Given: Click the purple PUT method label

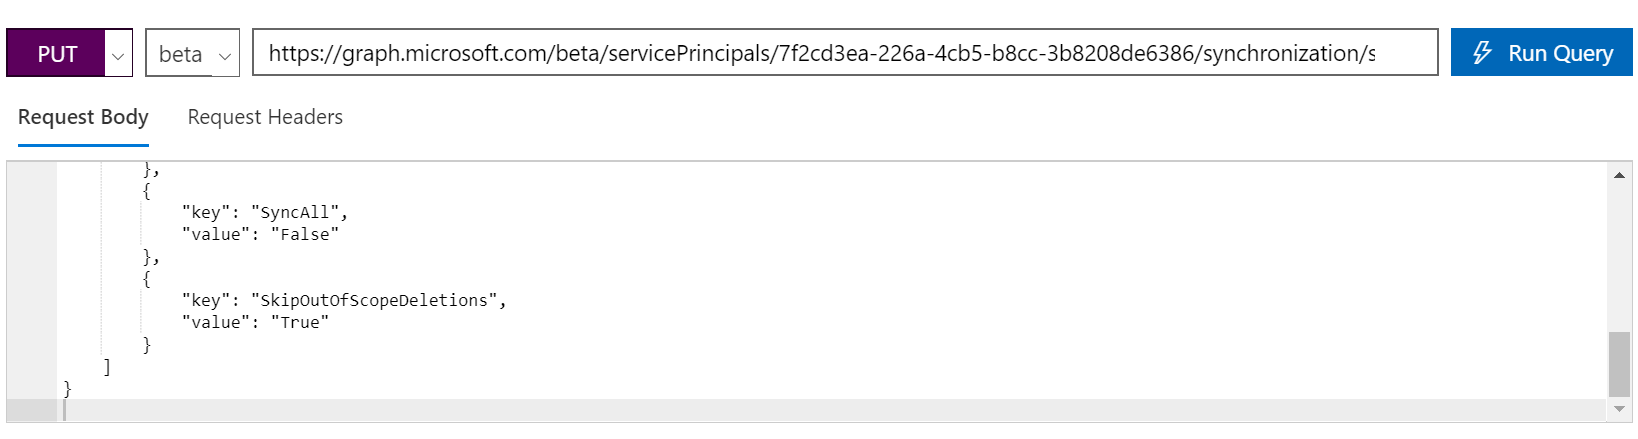Looking at the screenshot, I should coord(57,54).
